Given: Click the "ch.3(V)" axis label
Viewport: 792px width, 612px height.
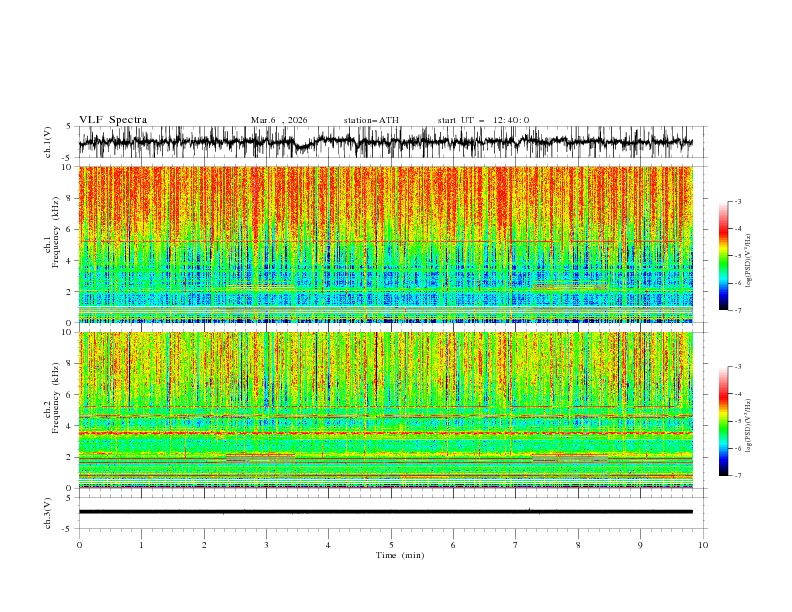Looking at the screenshot, I should [x=47, y=513].
